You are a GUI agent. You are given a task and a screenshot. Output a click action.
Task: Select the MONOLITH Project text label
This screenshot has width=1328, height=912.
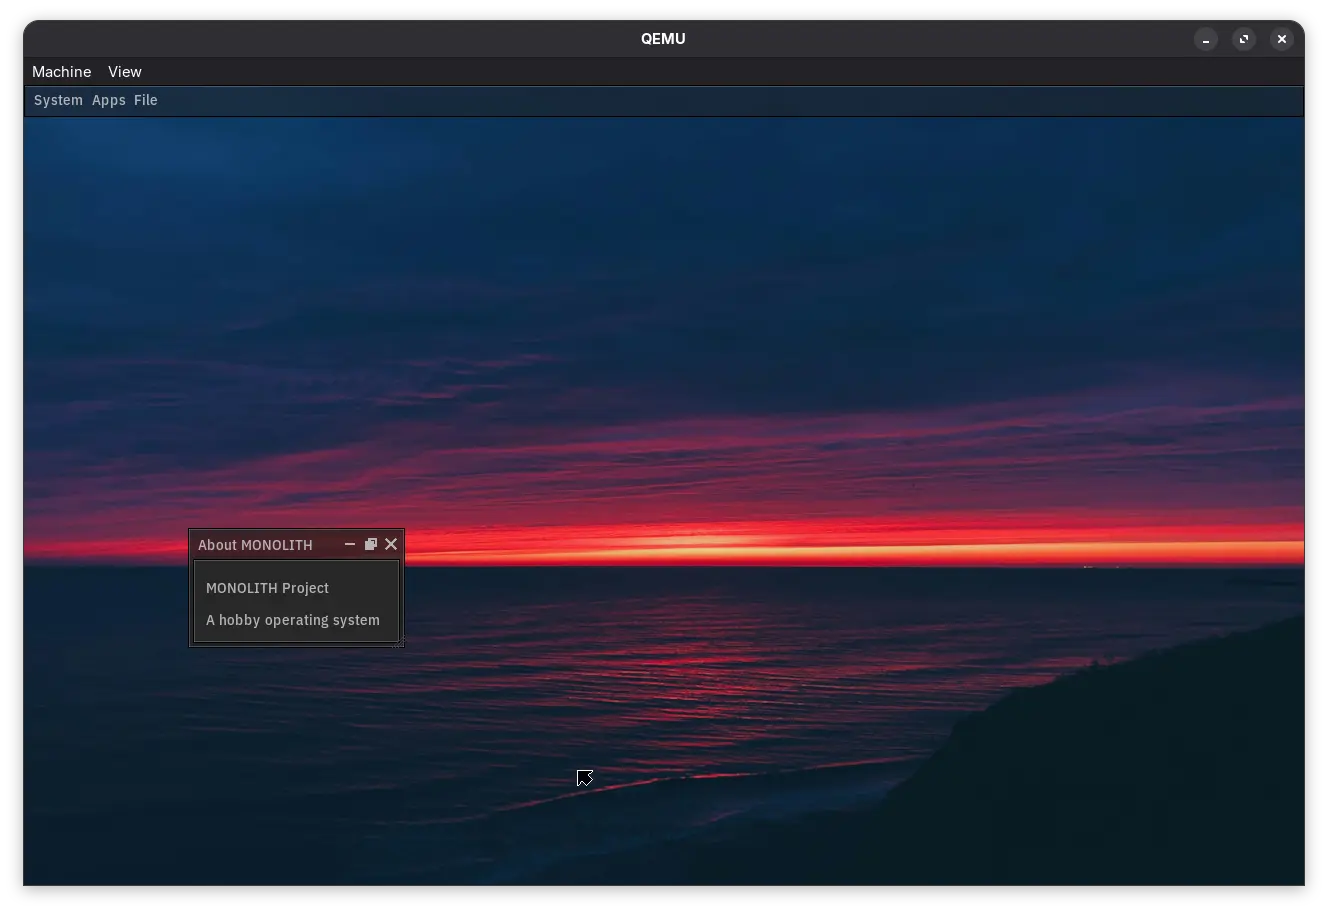(x=267, y=588)
